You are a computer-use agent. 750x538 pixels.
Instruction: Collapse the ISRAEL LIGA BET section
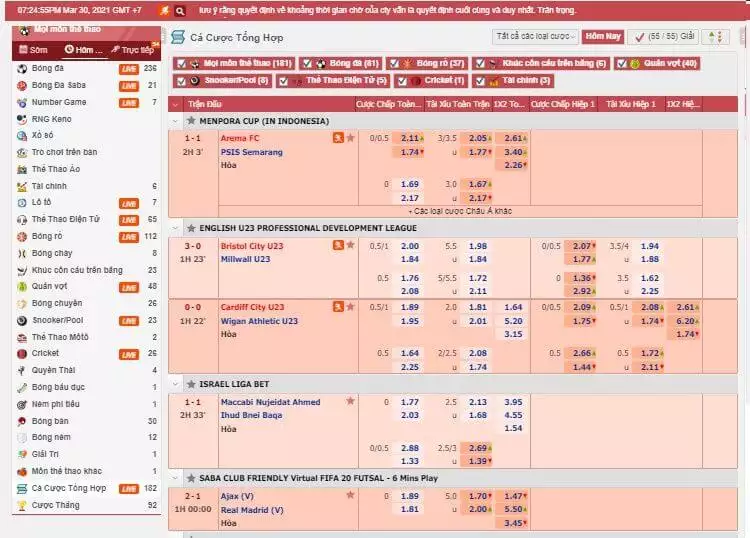(176, 384)
